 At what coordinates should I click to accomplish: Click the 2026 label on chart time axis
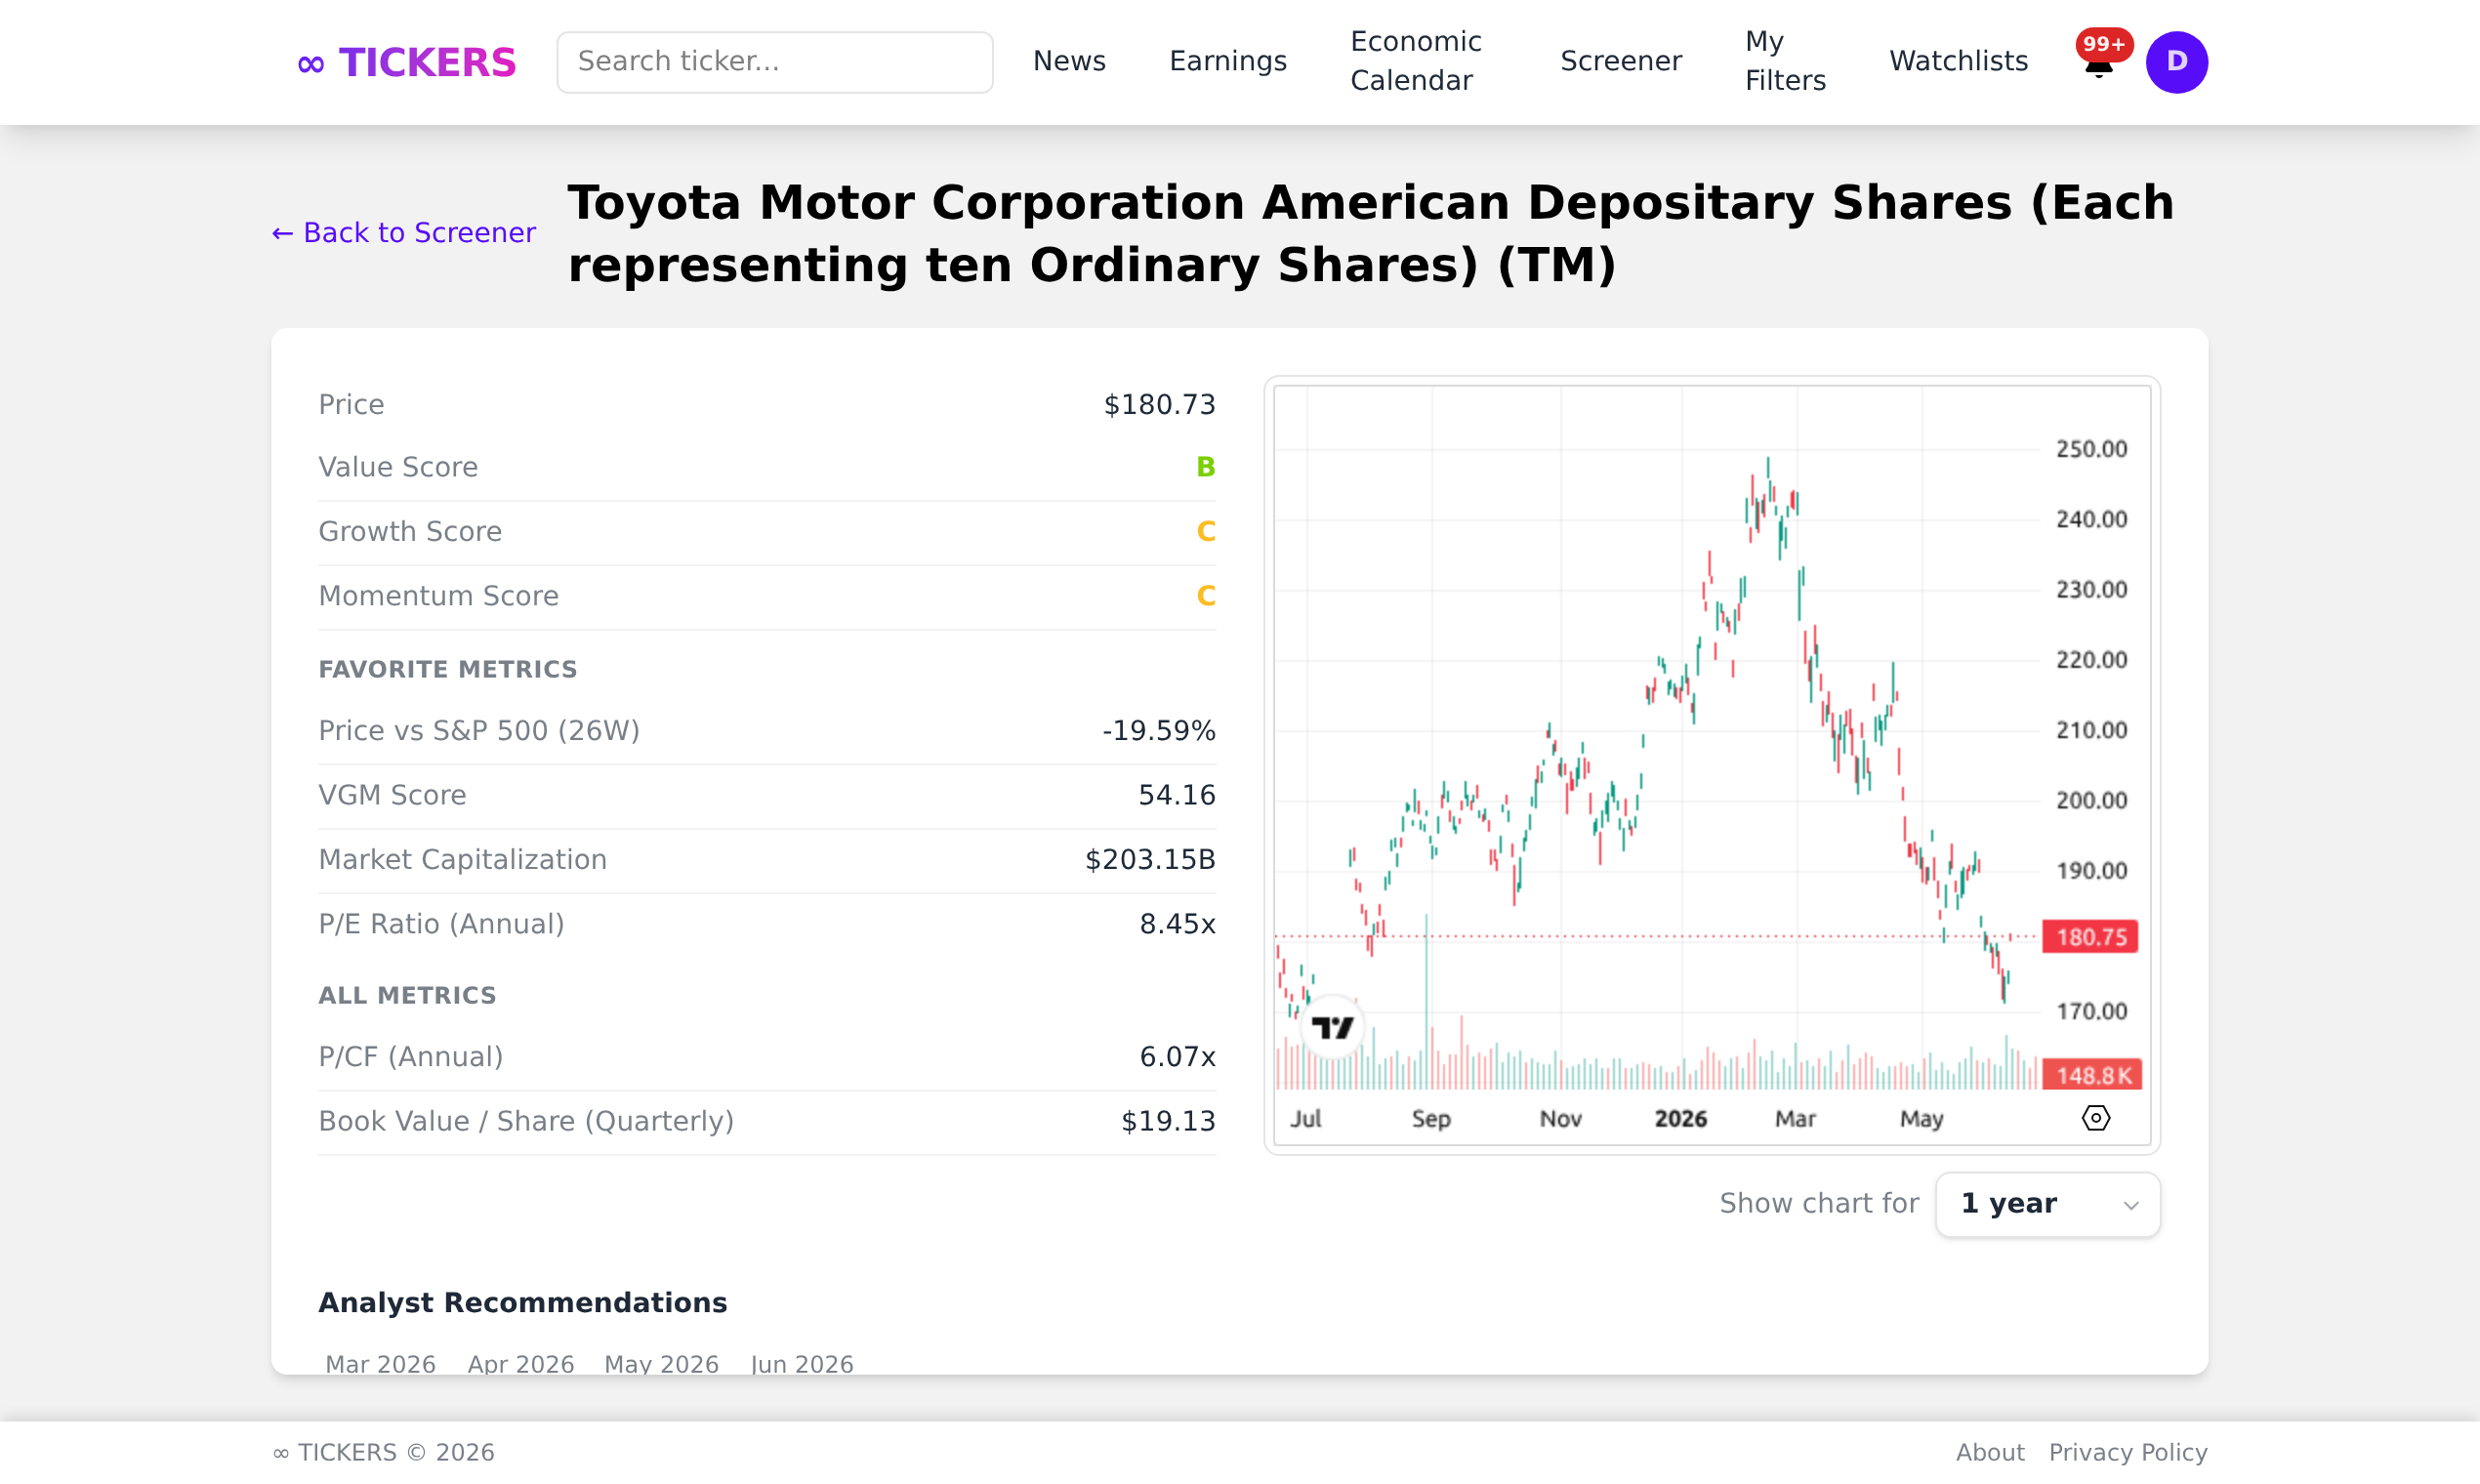(x=1680, y=1119)
